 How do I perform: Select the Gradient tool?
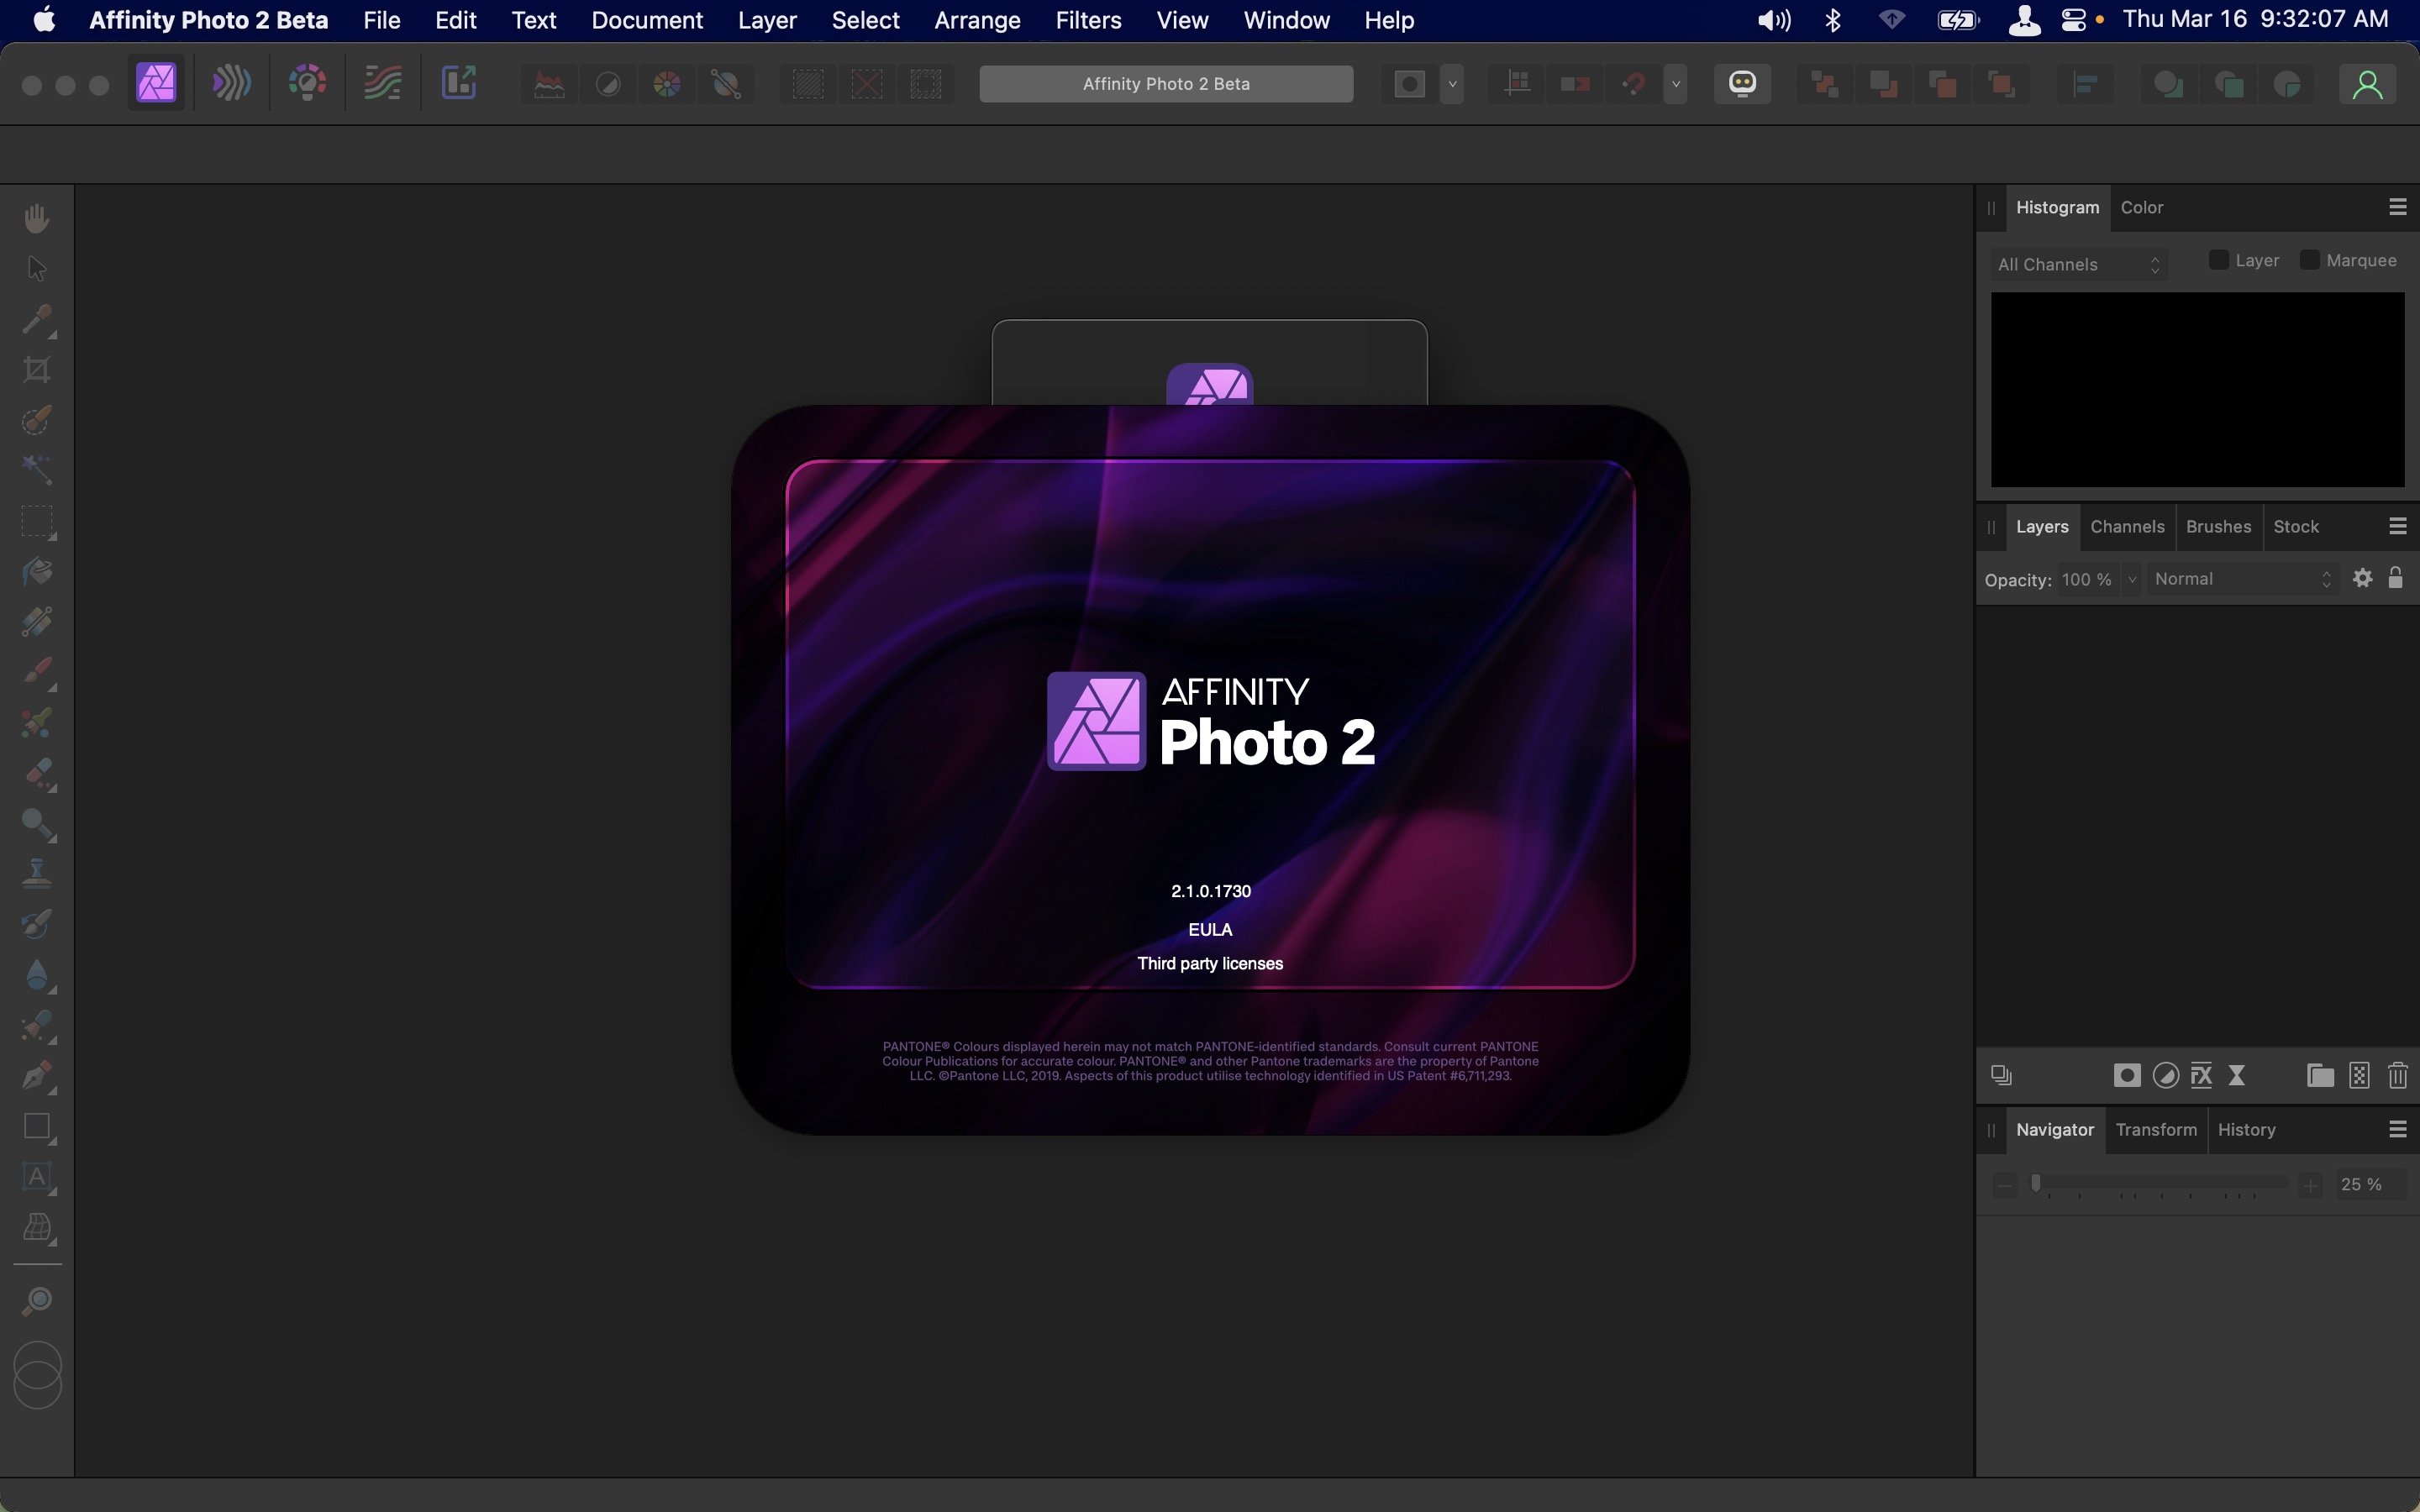click(x=37, y=621)
